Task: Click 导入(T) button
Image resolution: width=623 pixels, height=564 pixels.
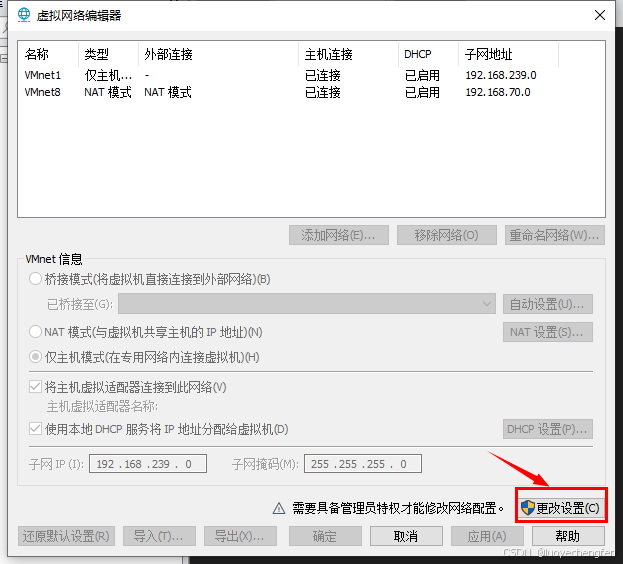Action: point(159,536)
